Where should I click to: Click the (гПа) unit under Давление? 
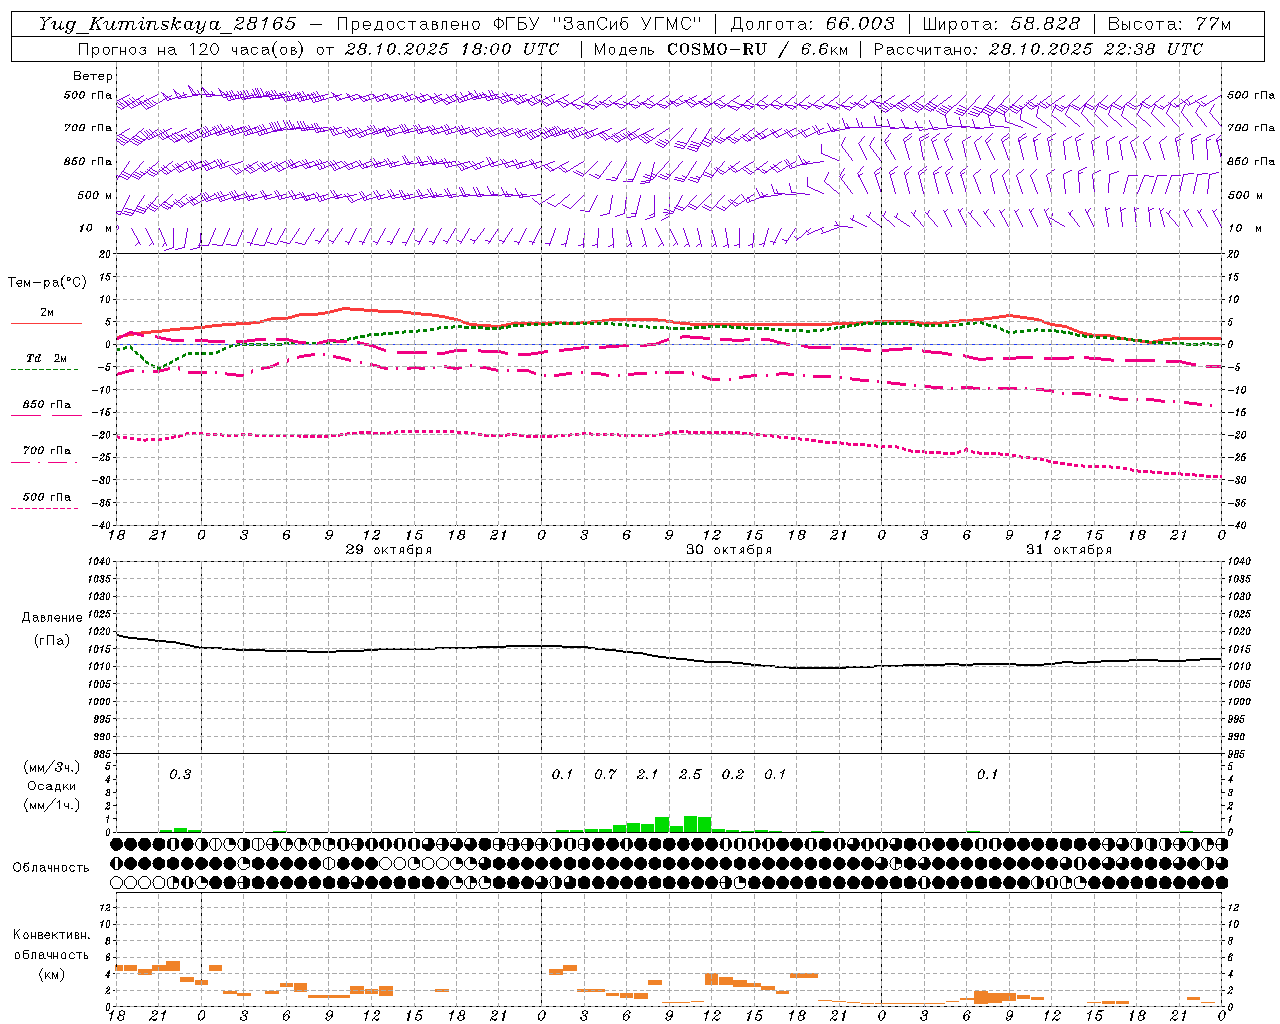[x=52, y=640]
